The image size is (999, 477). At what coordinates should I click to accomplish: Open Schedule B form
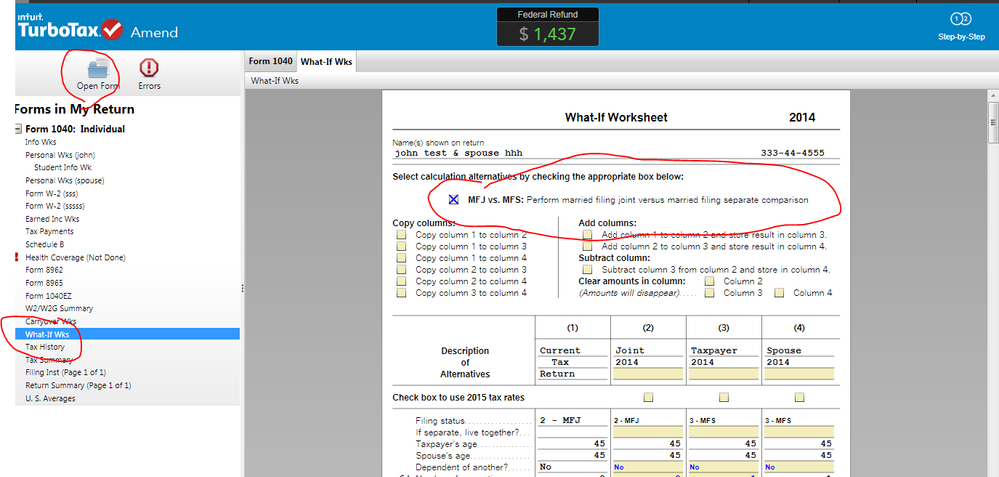coord(45,245)
